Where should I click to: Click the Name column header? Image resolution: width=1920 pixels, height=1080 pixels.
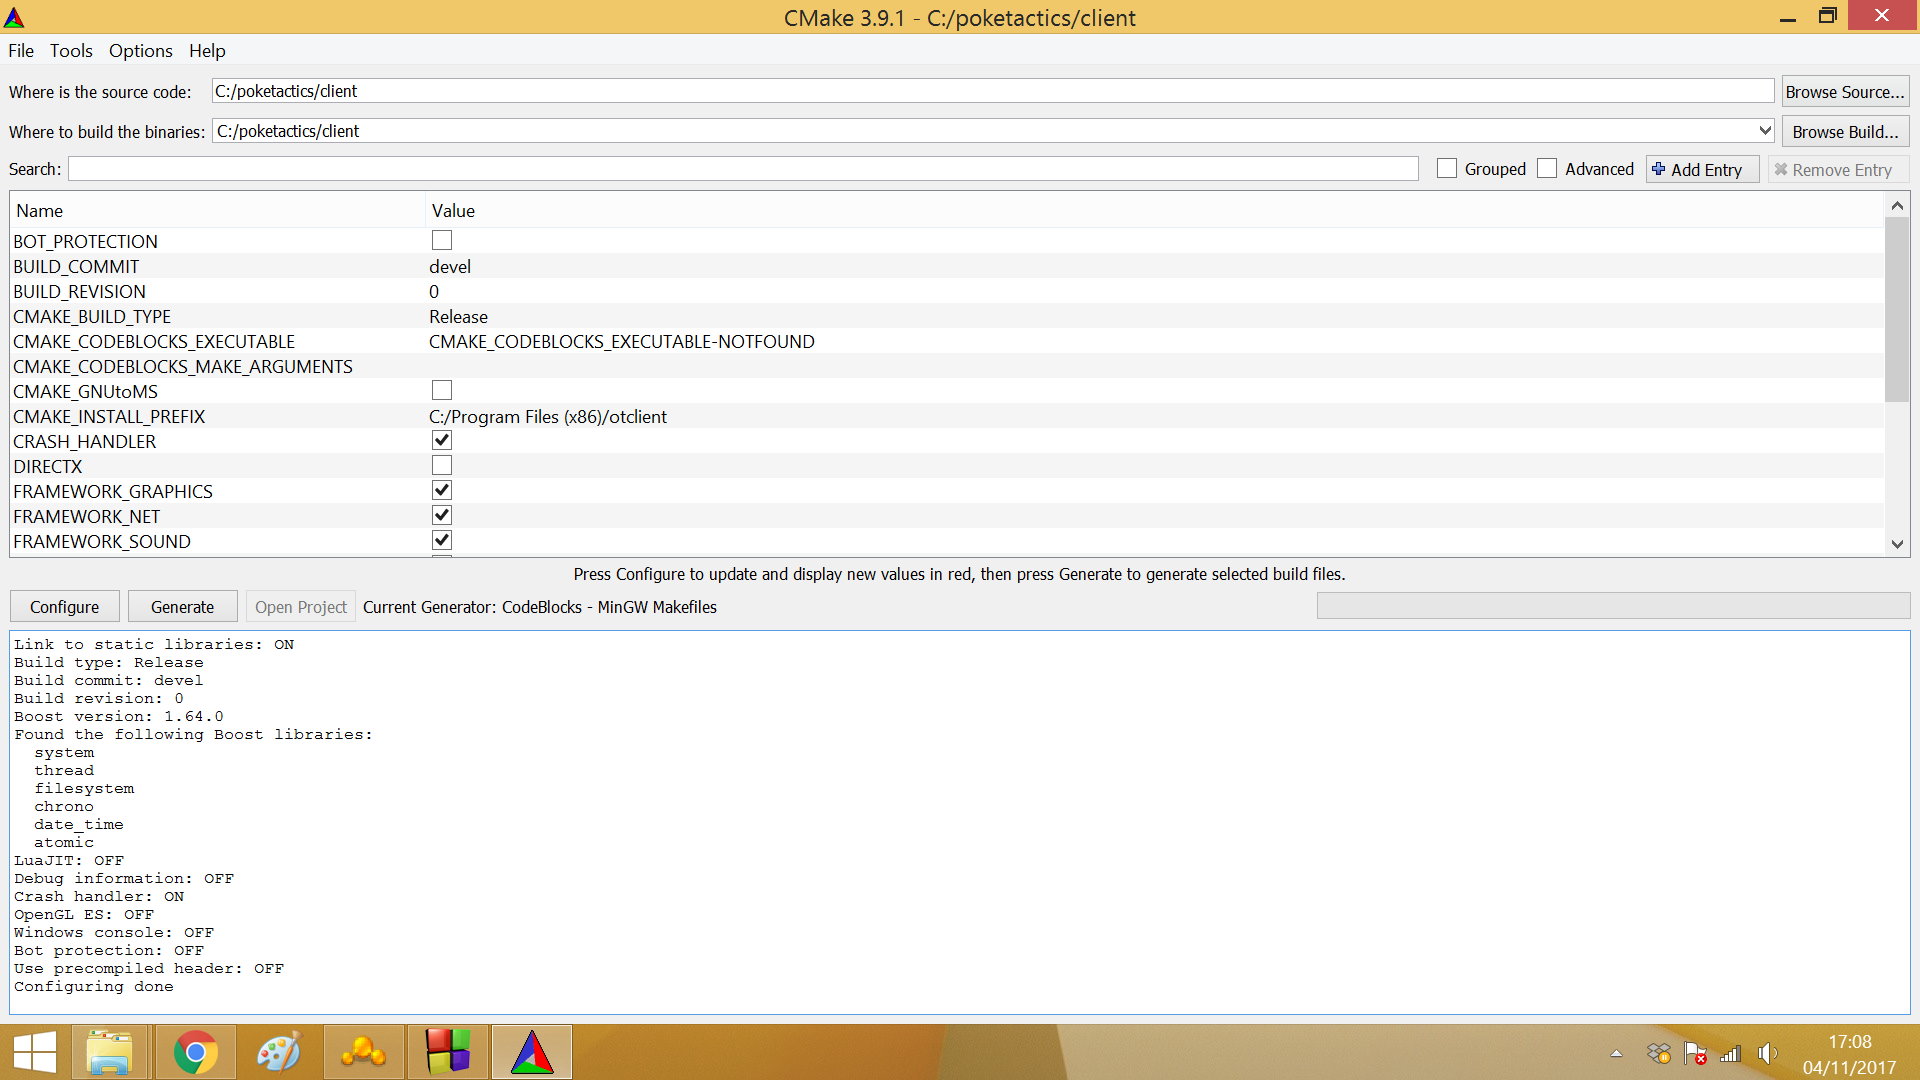pyautogui.click(x=218, y=211)
